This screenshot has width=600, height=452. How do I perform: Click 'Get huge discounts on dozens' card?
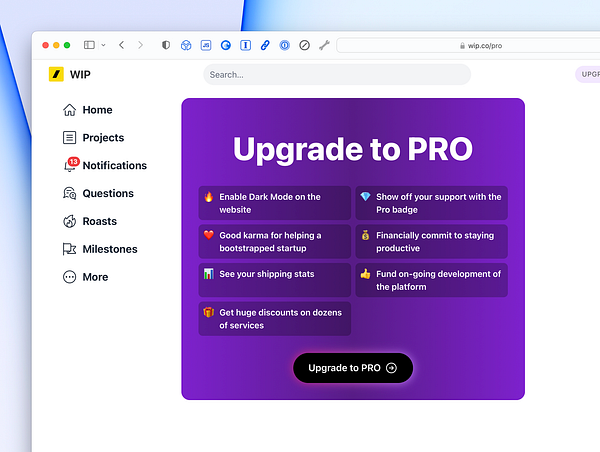pyautogui.click(x=275, y=319)
